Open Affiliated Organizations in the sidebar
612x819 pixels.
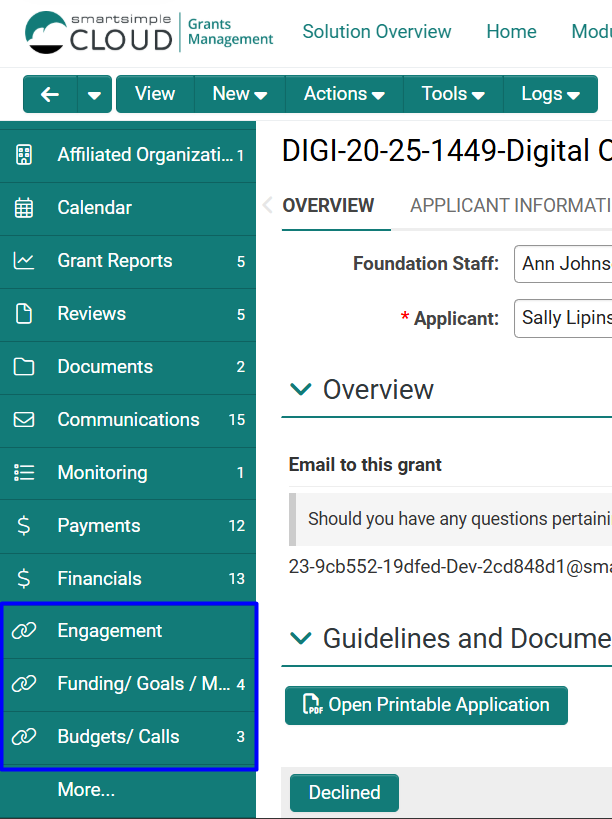tap(128, 155)
